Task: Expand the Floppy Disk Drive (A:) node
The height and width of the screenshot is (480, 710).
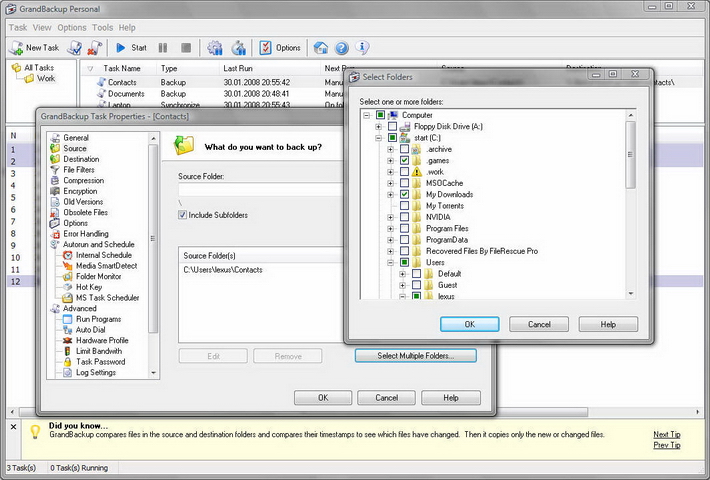Action: [379, 126]
